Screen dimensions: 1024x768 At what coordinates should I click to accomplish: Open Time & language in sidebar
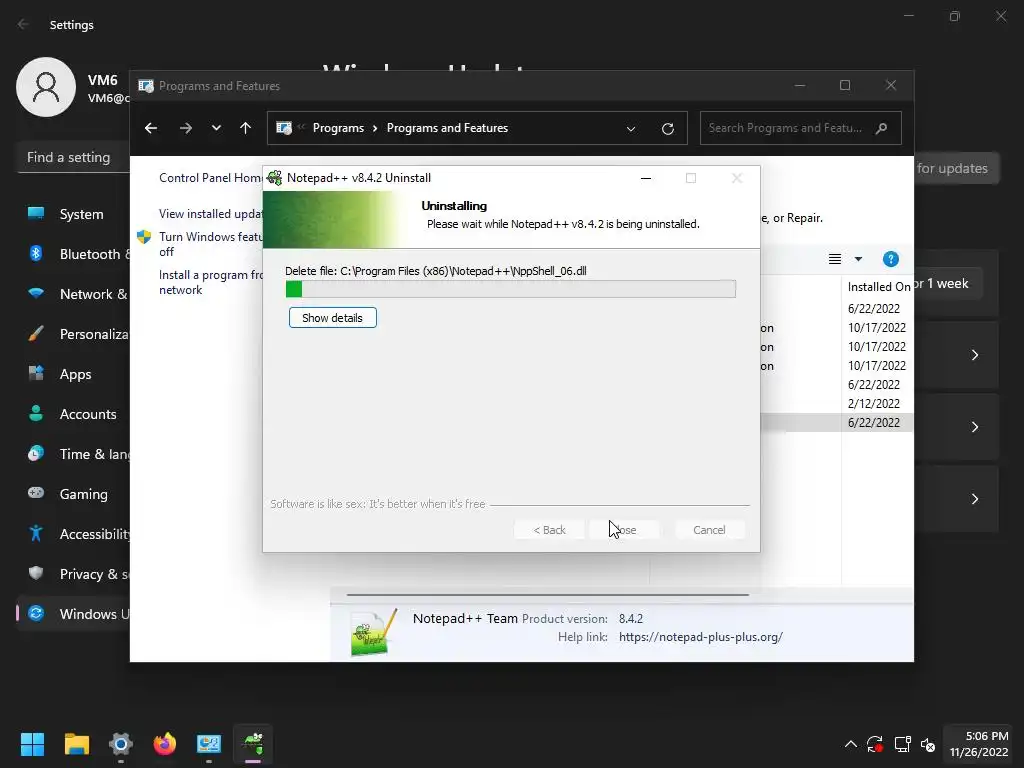[73, 454]
